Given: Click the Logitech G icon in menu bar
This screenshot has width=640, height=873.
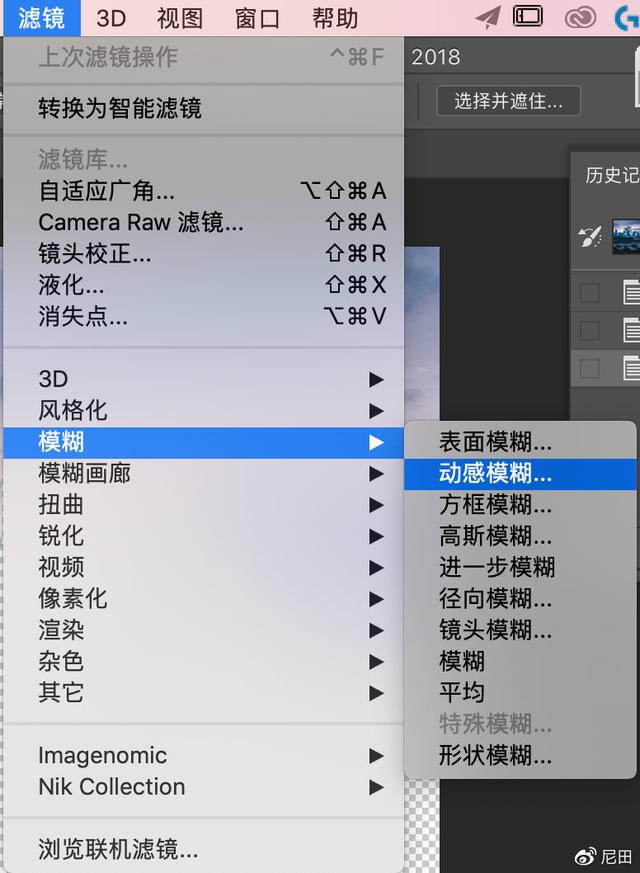Looking at the screenshot, I should pyautogui.click(x=628, y=17).
